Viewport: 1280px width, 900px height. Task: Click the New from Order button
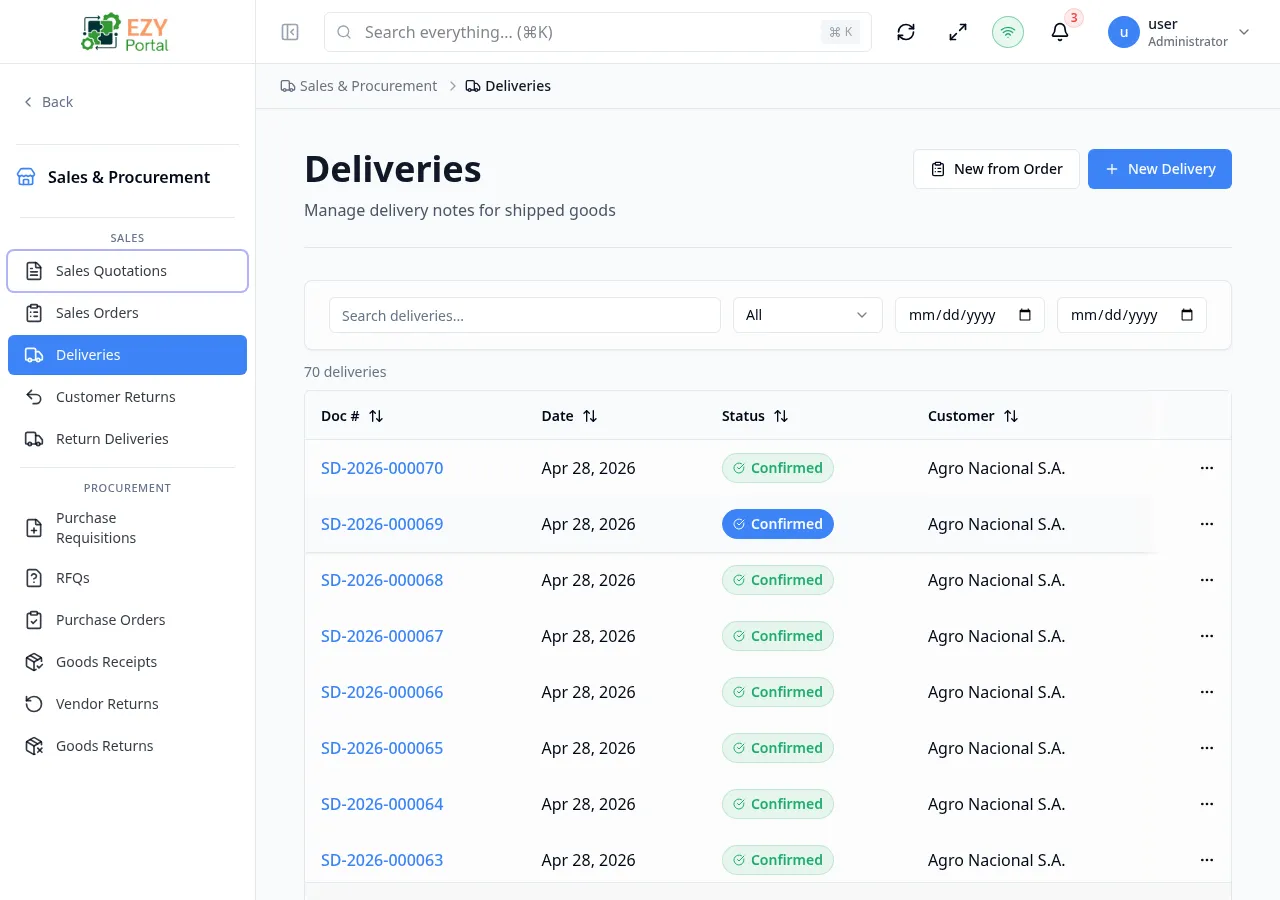tap(996, 169)
